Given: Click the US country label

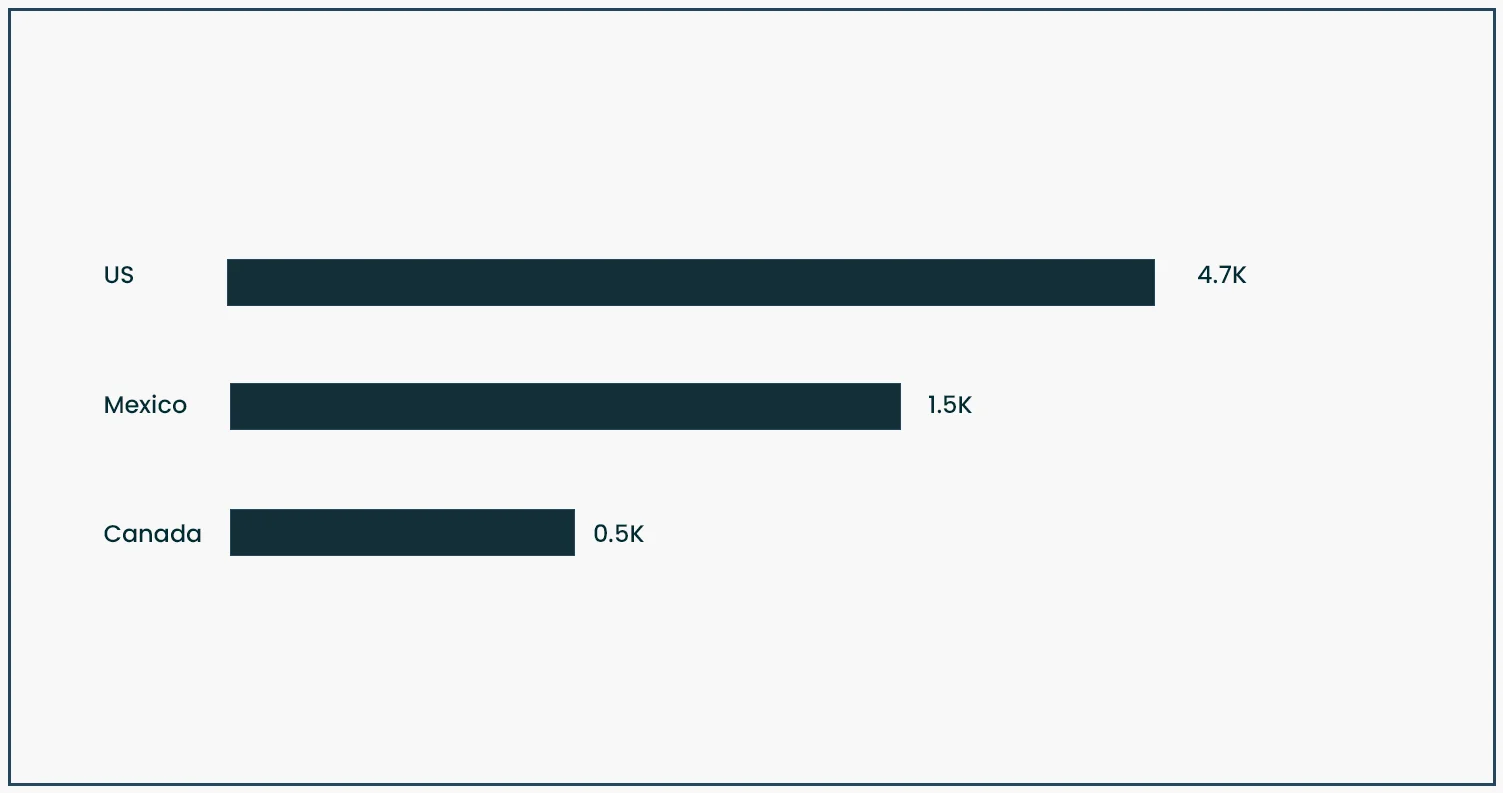Looking at the screenshot, I should 119,275.
